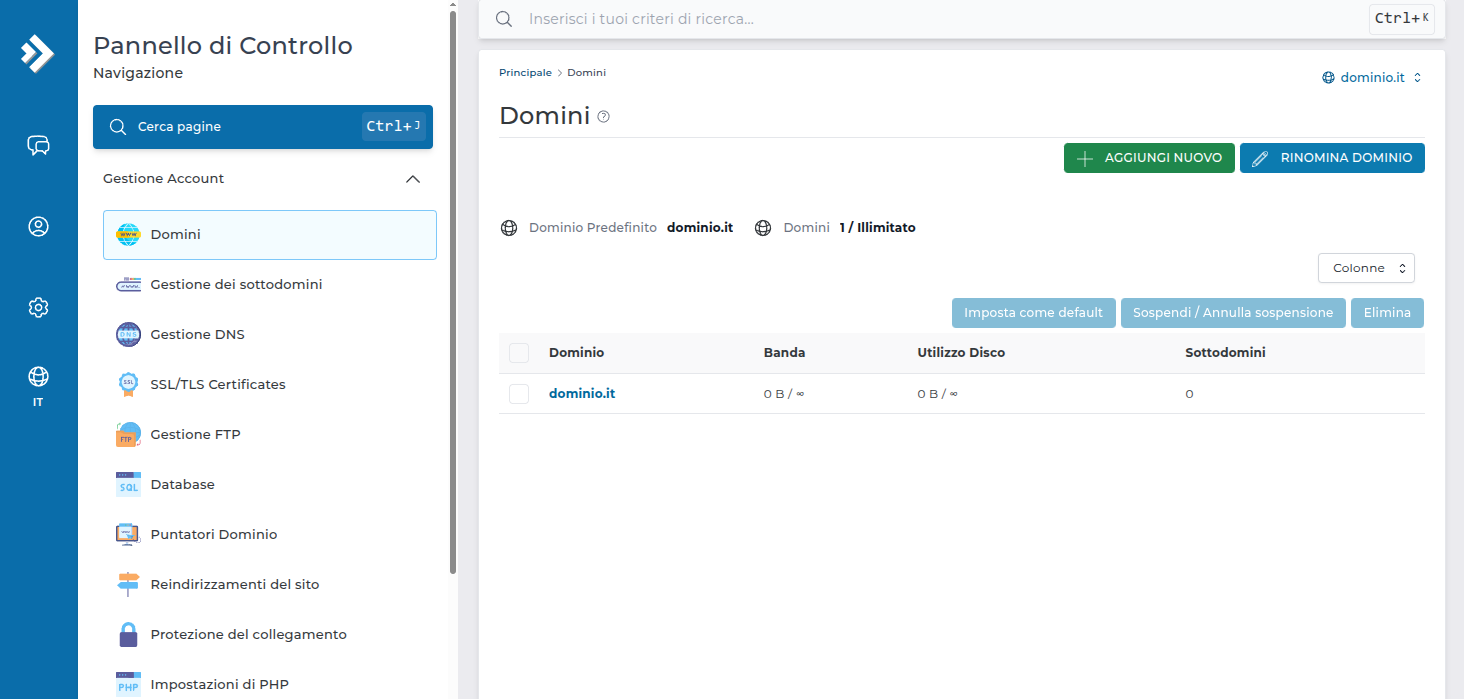The width and height of the screenshot is (1464, 699).
Task: Open the support chat icon
Action: [38, 146]
